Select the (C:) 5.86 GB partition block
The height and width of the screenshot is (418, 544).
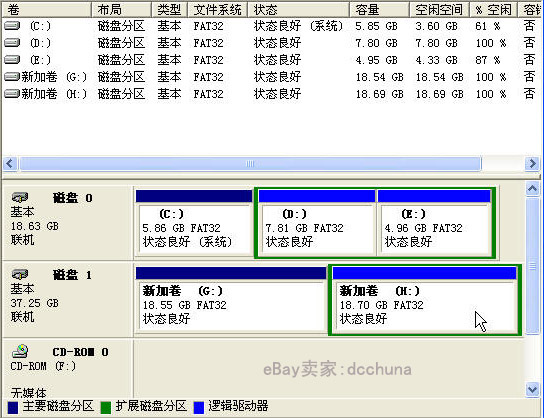[194, 223]
